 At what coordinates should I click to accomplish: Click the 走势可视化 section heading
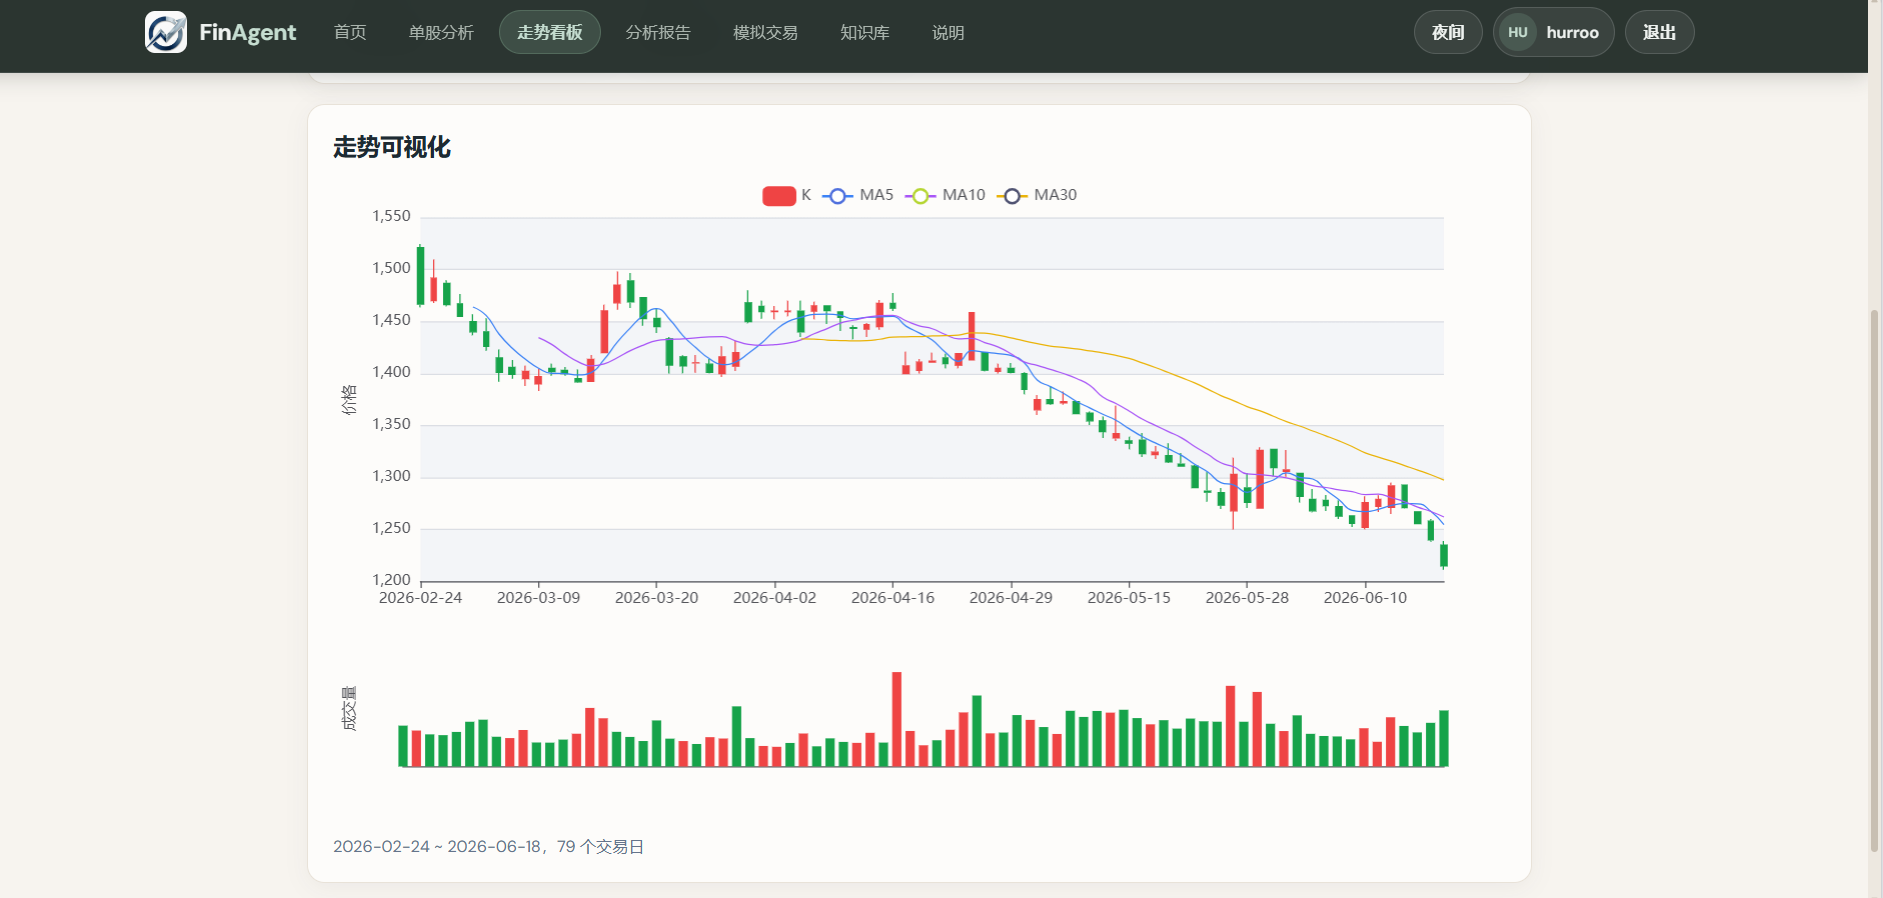[x=392, y=148]
